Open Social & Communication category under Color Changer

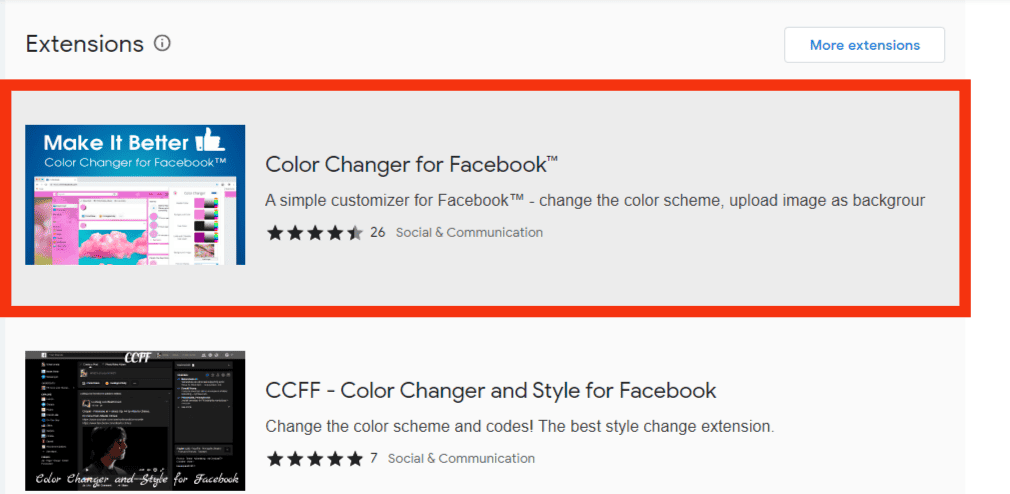click(x=469, y=233)
